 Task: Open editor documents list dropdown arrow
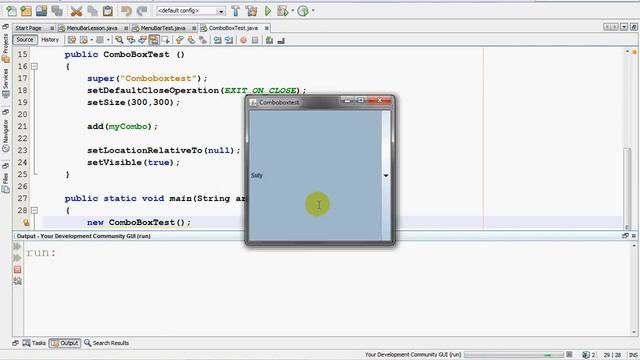coord(624,27)
